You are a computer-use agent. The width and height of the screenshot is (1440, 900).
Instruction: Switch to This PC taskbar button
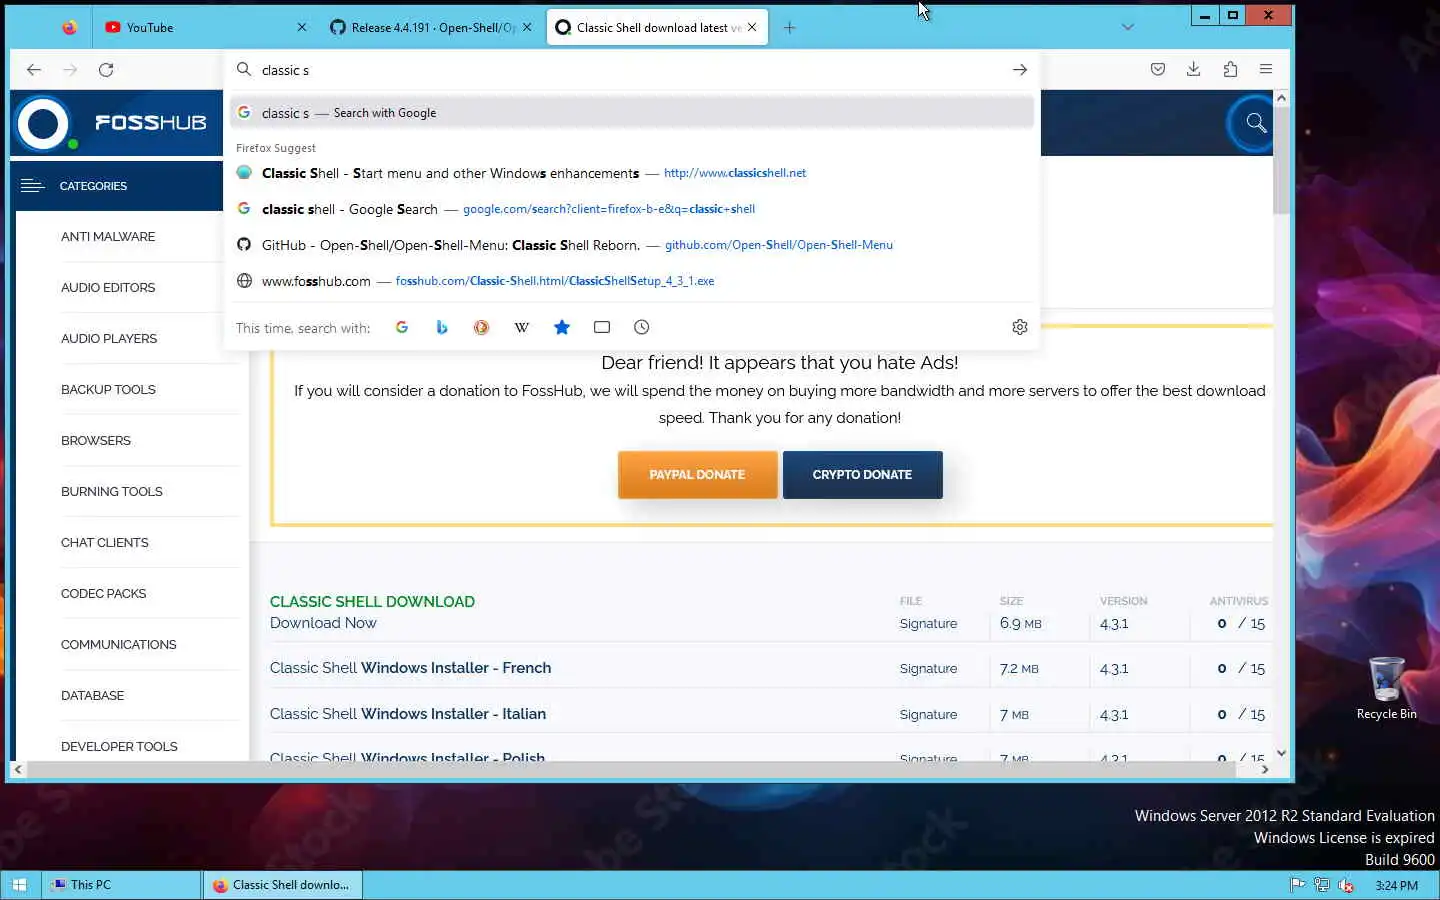[121, 885]
